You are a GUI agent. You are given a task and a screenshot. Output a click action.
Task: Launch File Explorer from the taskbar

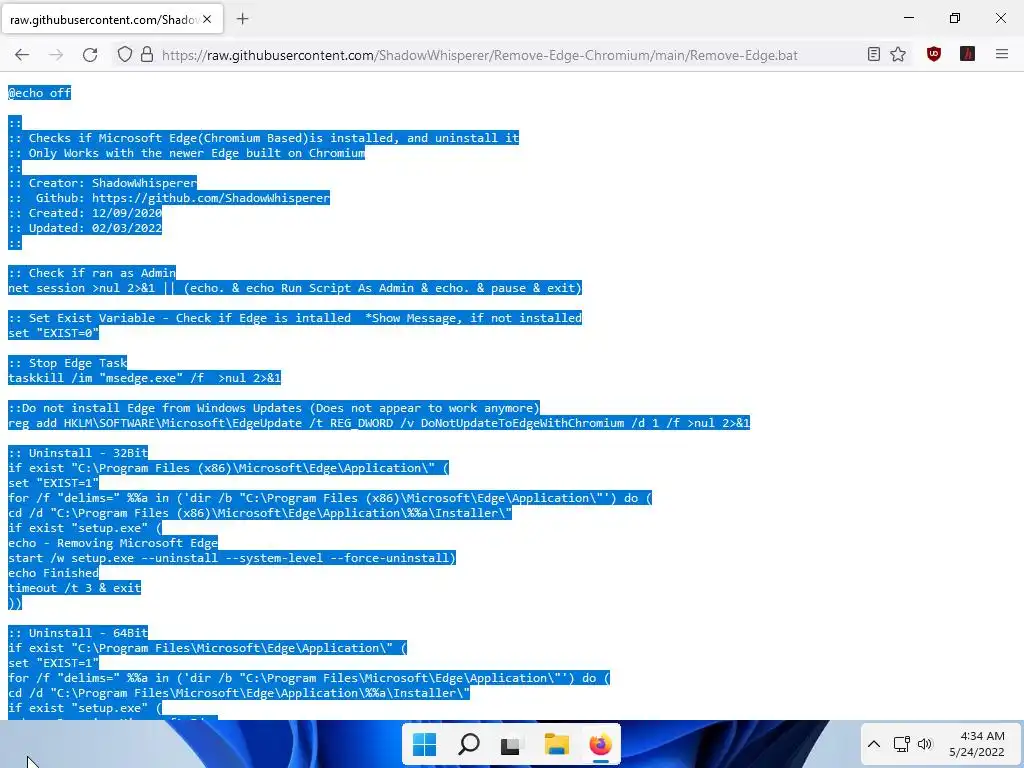[x=556, y=744]
